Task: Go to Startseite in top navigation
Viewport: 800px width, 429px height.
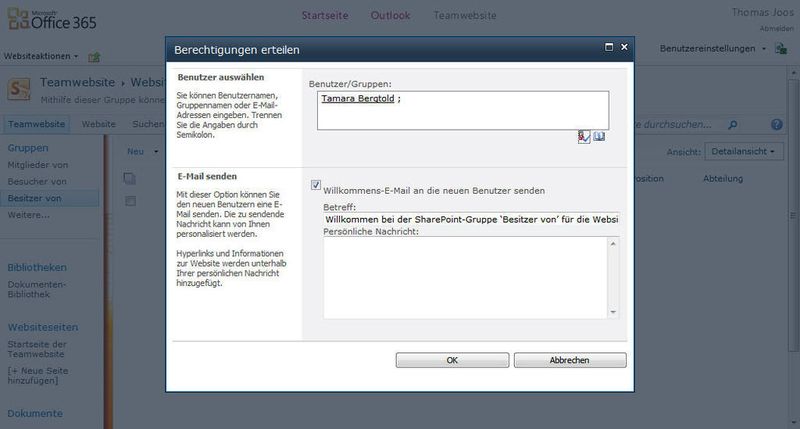Action: click(x=325, y=15)
